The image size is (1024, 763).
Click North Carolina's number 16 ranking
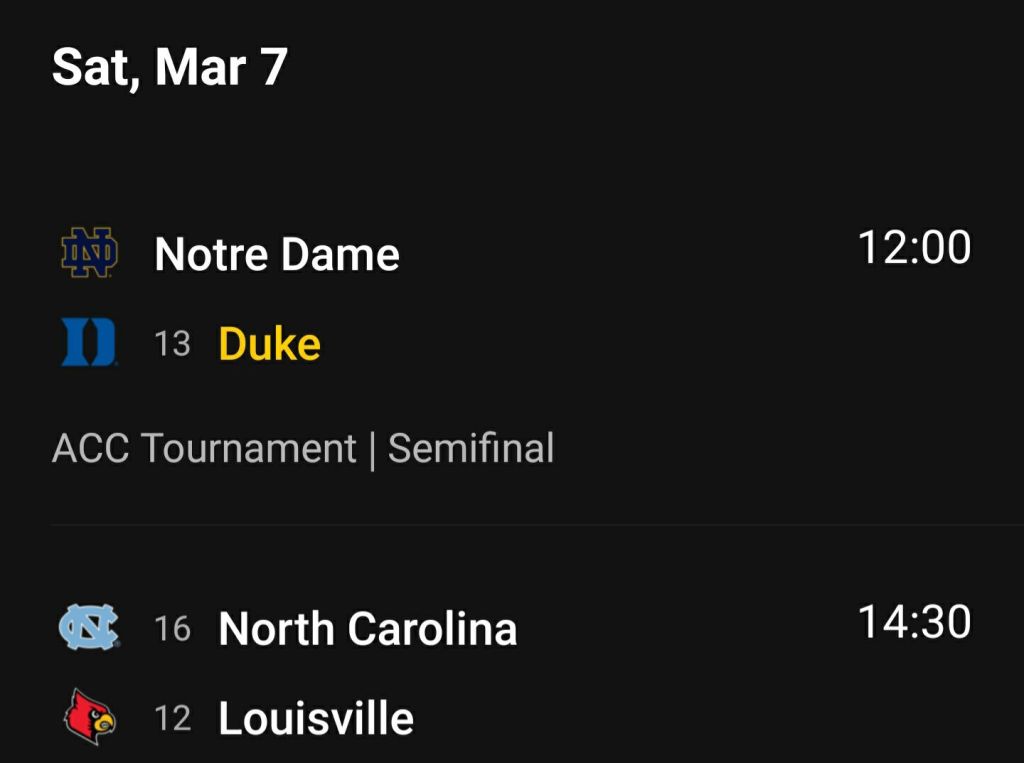[172, 629]
